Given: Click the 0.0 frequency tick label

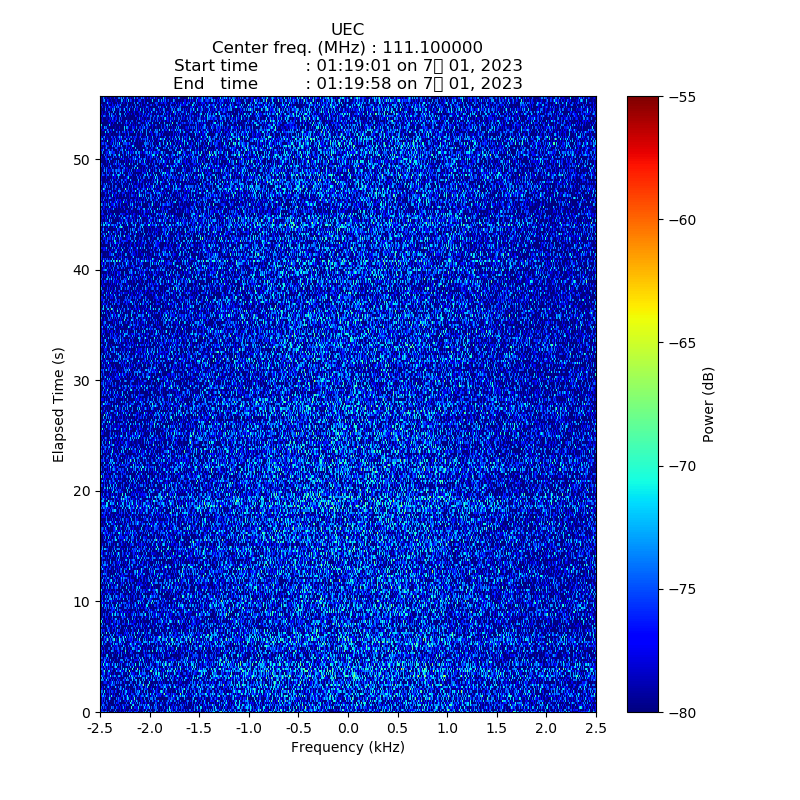Looking at the screenshot, I should (x=348, y=728).
